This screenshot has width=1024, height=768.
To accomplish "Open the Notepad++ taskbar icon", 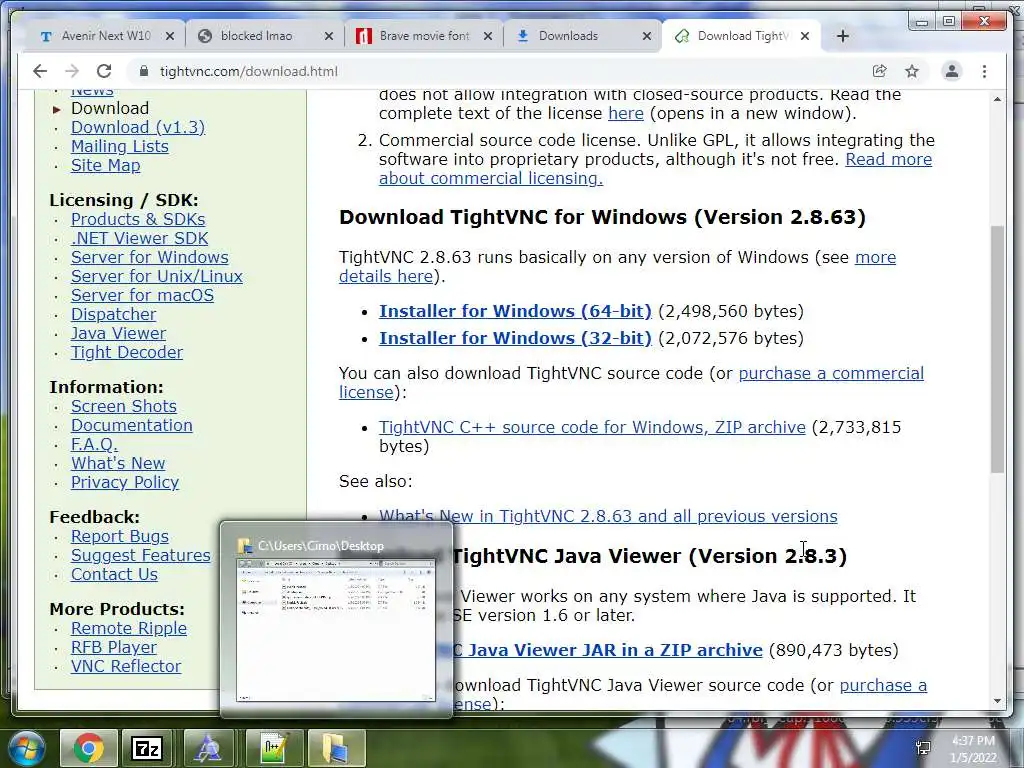I will coord(274,748).
